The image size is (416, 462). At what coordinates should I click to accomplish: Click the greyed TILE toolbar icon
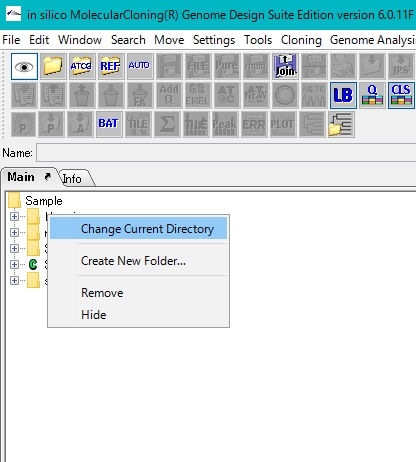138,124
